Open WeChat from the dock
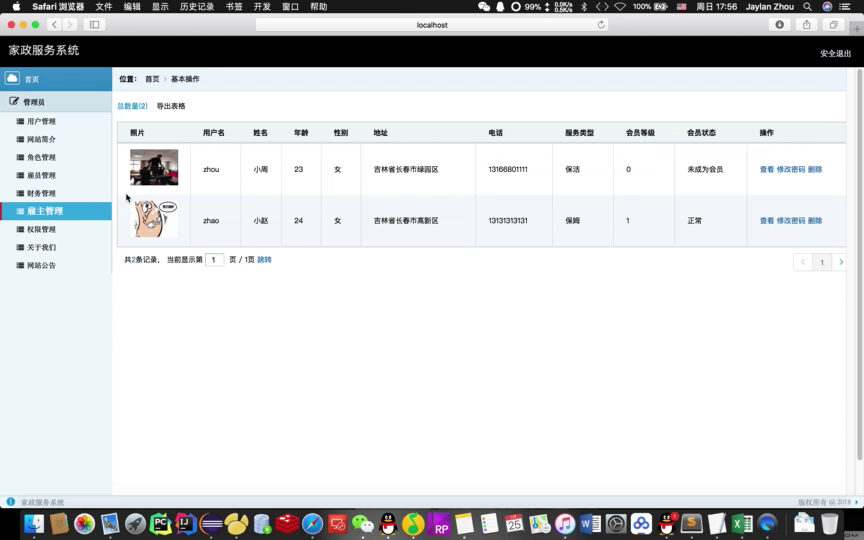The image size is (864, 540). click(363, 523)
